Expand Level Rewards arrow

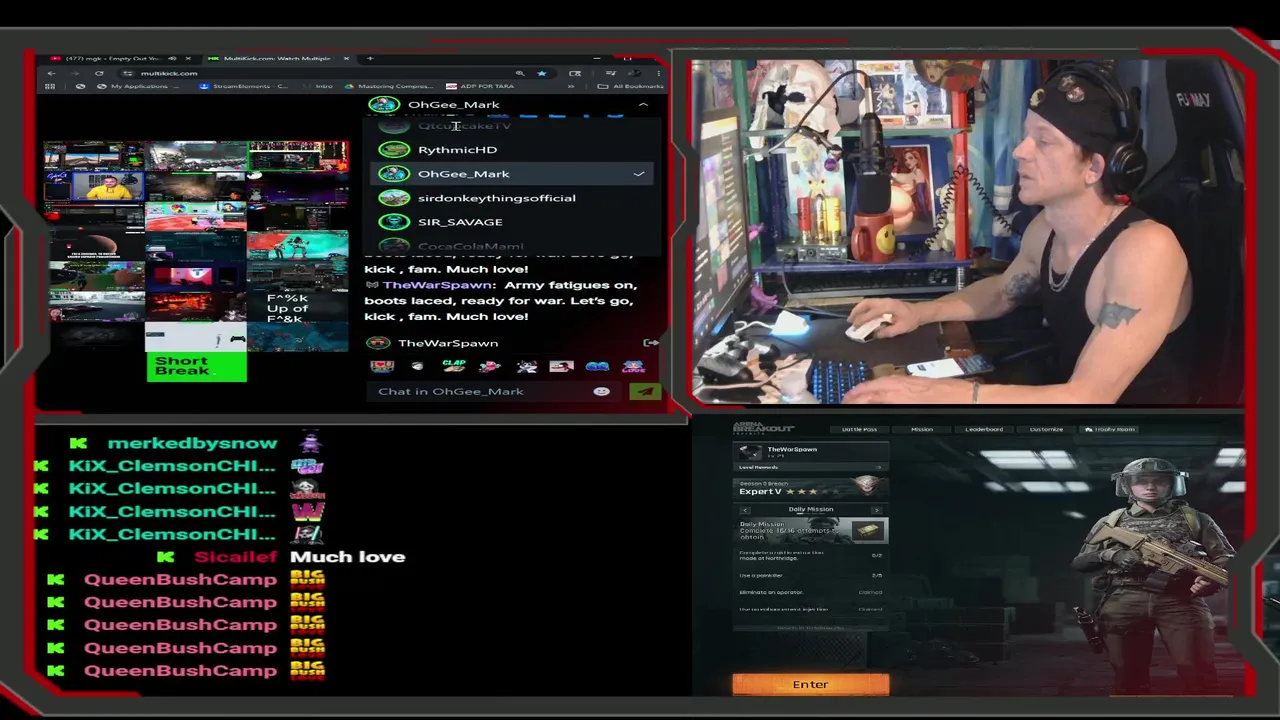[878, 467]
